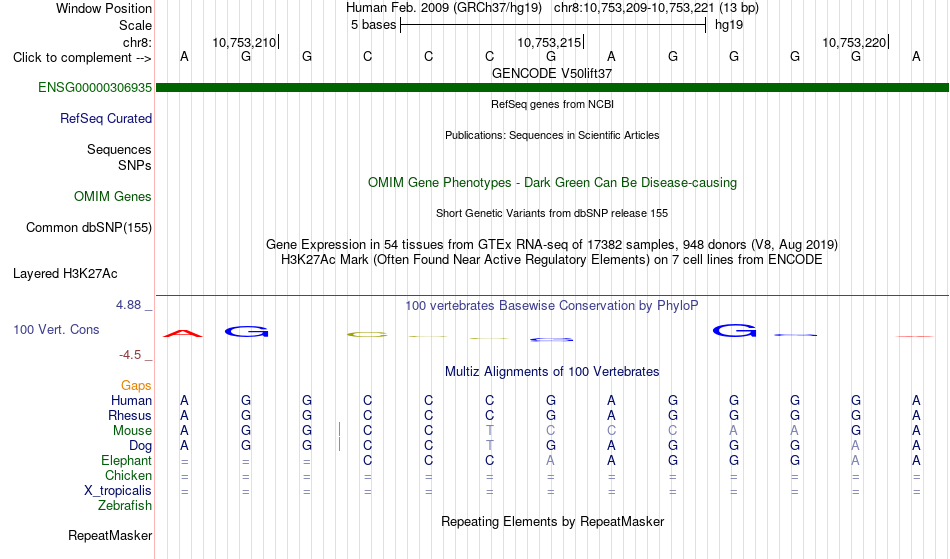Click the Mouse species label
The height and width of the screenshot is (559, 950).
point(133,431)
